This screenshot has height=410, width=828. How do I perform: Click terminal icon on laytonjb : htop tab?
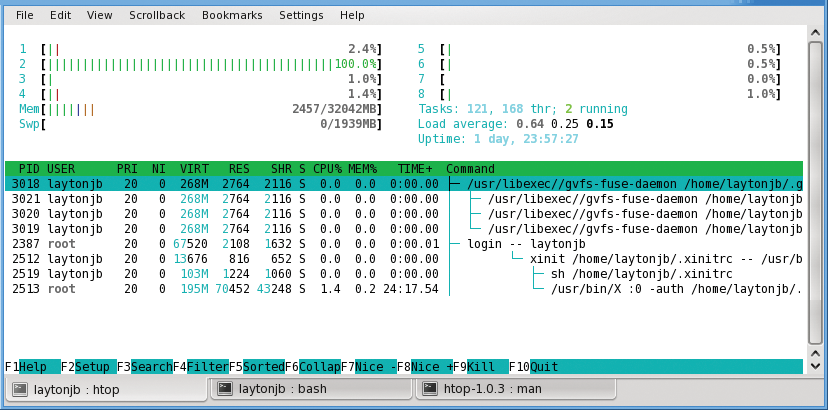pos(20,389)
